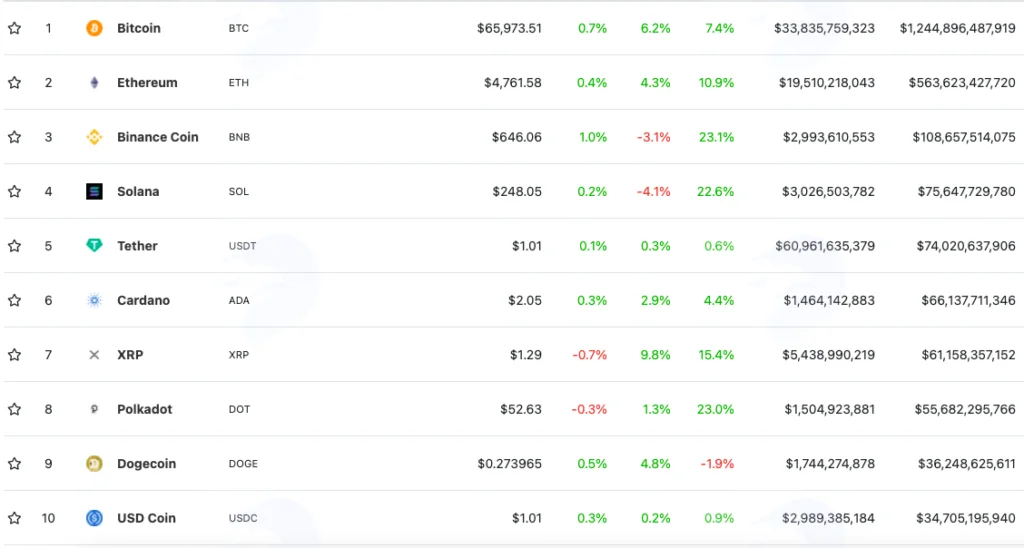Screen dimensions: 1024x548
Task: Click the black Solana logo icon
Action: (x=94, y=191)
